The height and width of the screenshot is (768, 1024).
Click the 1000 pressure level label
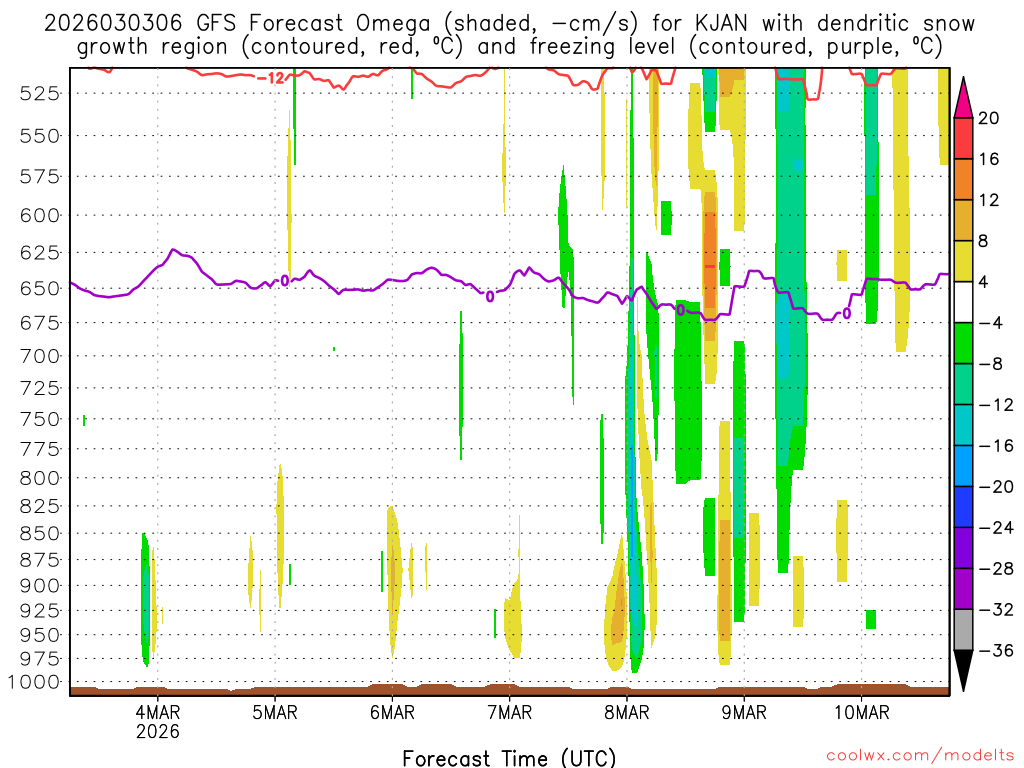point(34,682)
